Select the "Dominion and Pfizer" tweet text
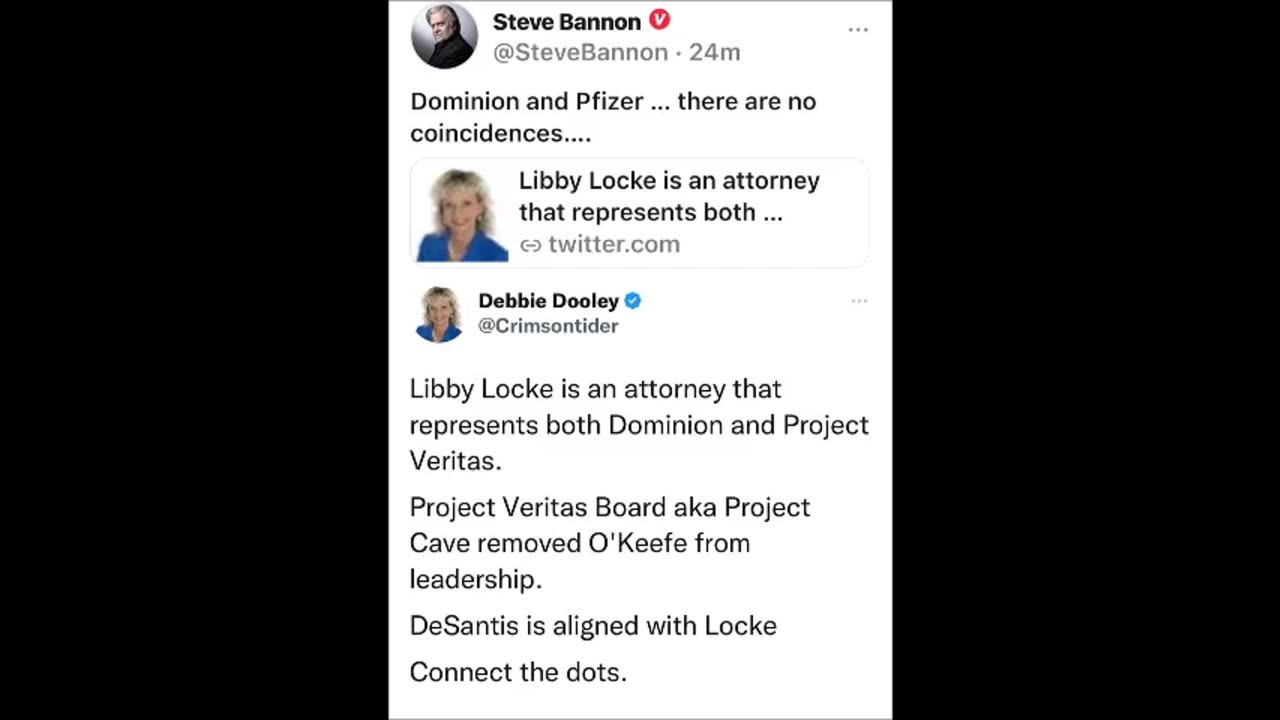This screenshot has width=1280, height=720. [x=612, y=117]
